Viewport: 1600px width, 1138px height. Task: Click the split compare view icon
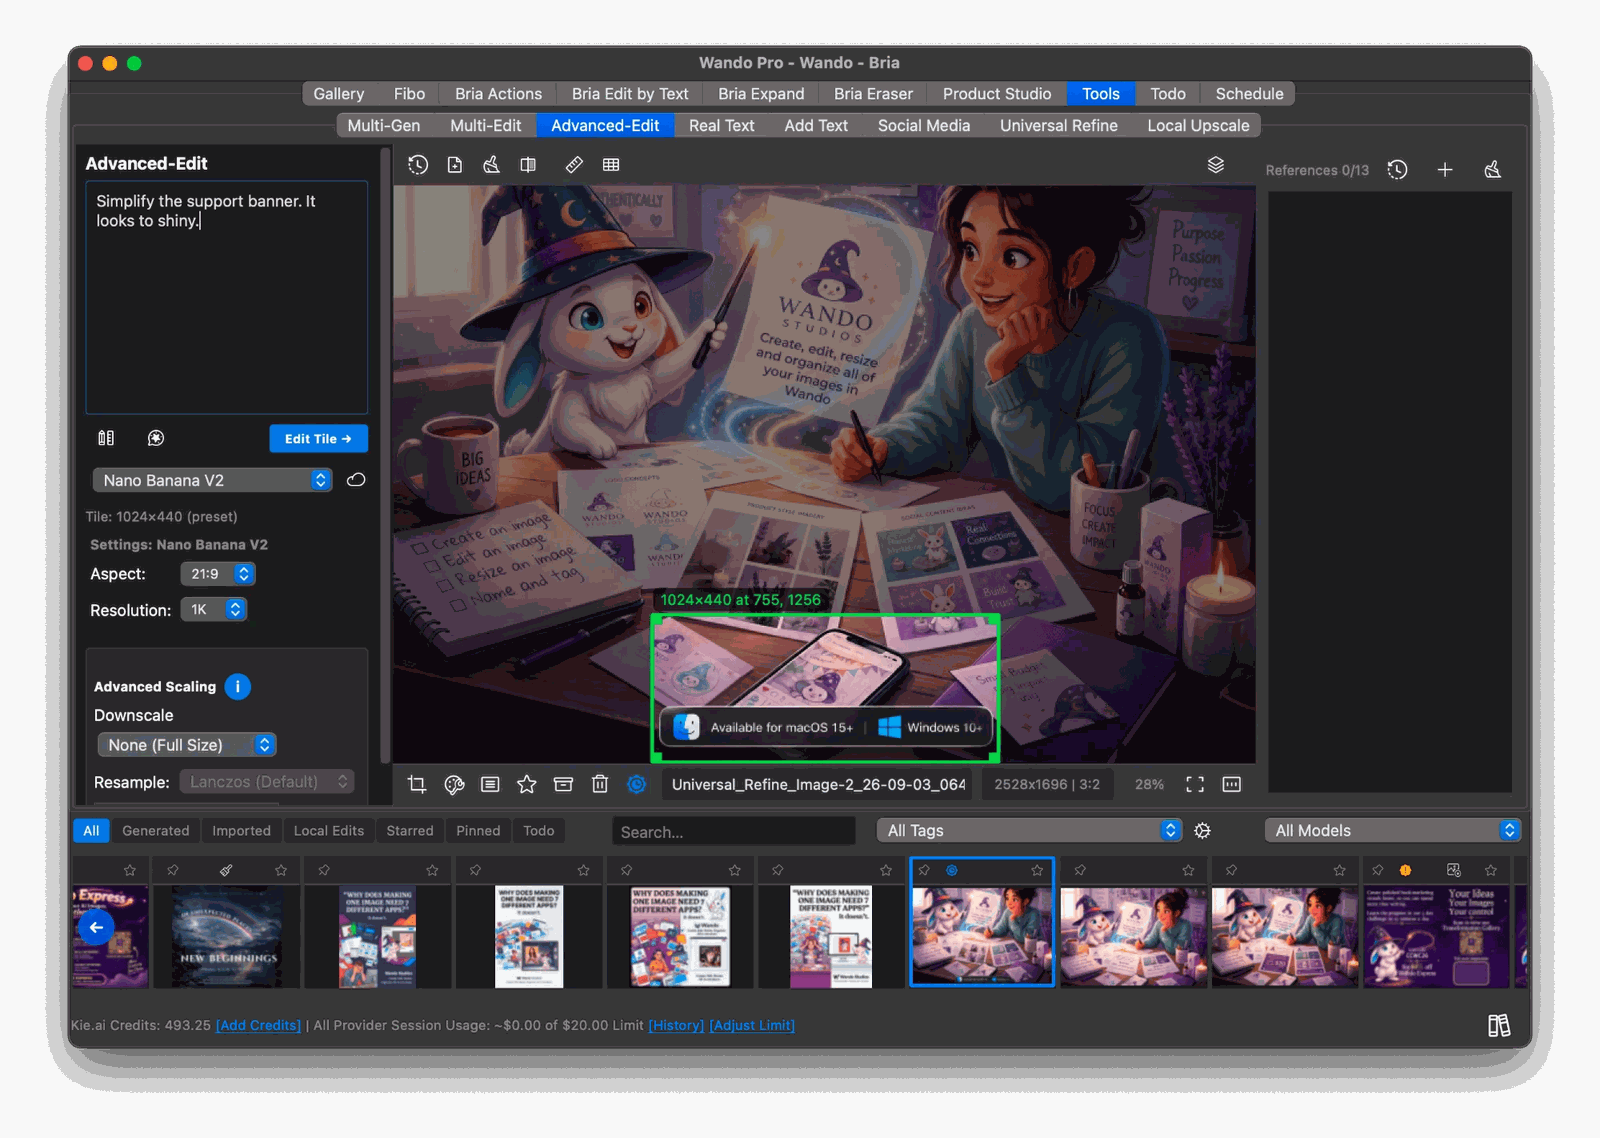(528, 165)
